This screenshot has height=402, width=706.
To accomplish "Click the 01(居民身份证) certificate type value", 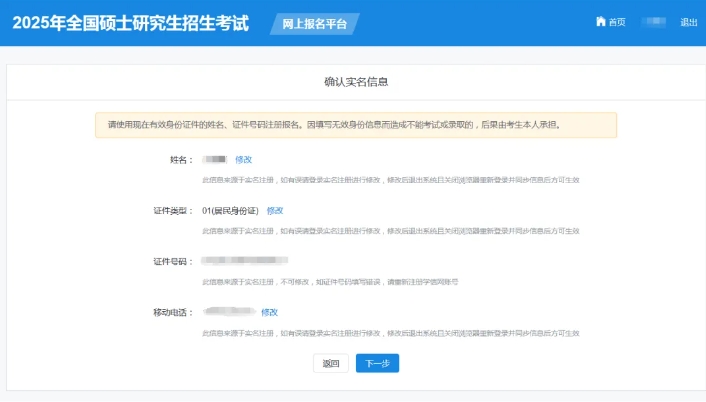I will [x=230, y=211].
